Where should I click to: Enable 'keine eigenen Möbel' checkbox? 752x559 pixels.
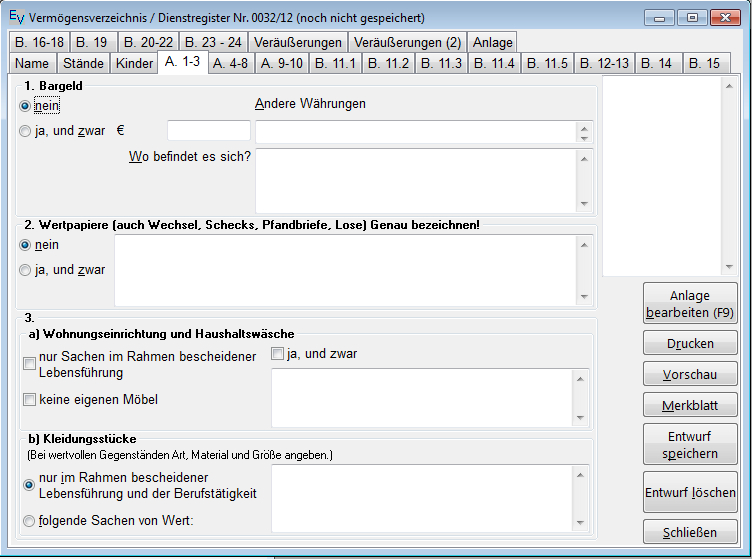29,400
